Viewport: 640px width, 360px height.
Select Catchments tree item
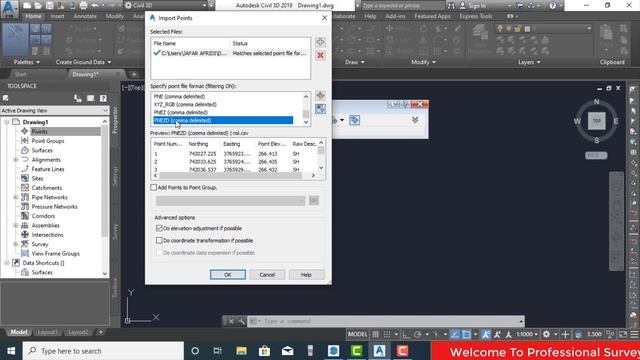point(47,188)
